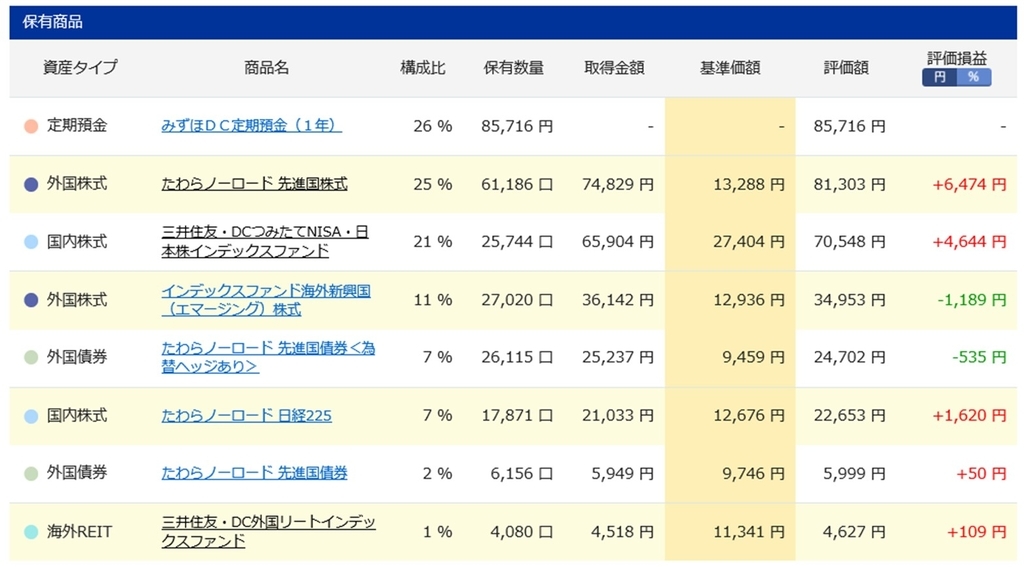The image size is (1024, 567).
Task: Open 三井住友・DCつみたてNISA・日本株インデックスファンド link
Action: pyautogui.click(x=265, y=241)
